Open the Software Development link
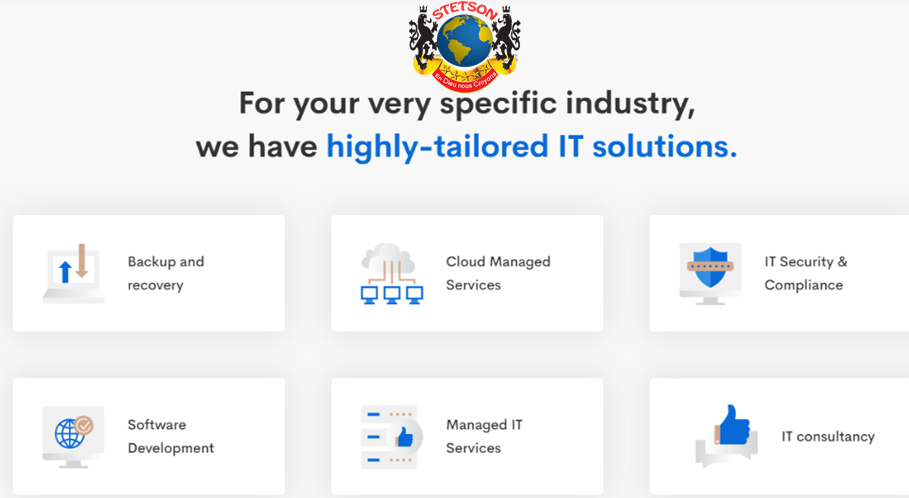Image resolution: width=909 pixels, height=498 pixels. (x=170, y=436)
